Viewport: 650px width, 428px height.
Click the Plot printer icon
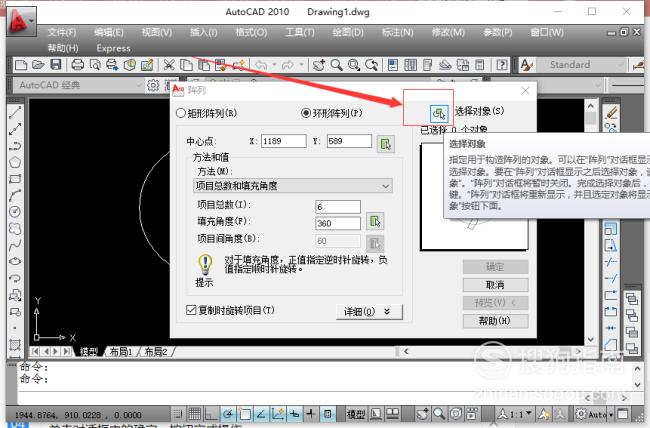[78, 65]
